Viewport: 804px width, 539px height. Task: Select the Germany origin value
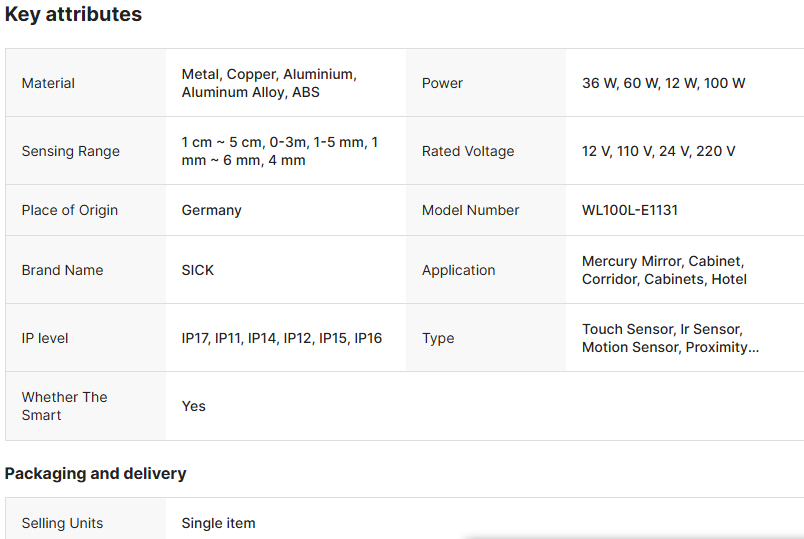pyautogui.click(x=211, y=210)
